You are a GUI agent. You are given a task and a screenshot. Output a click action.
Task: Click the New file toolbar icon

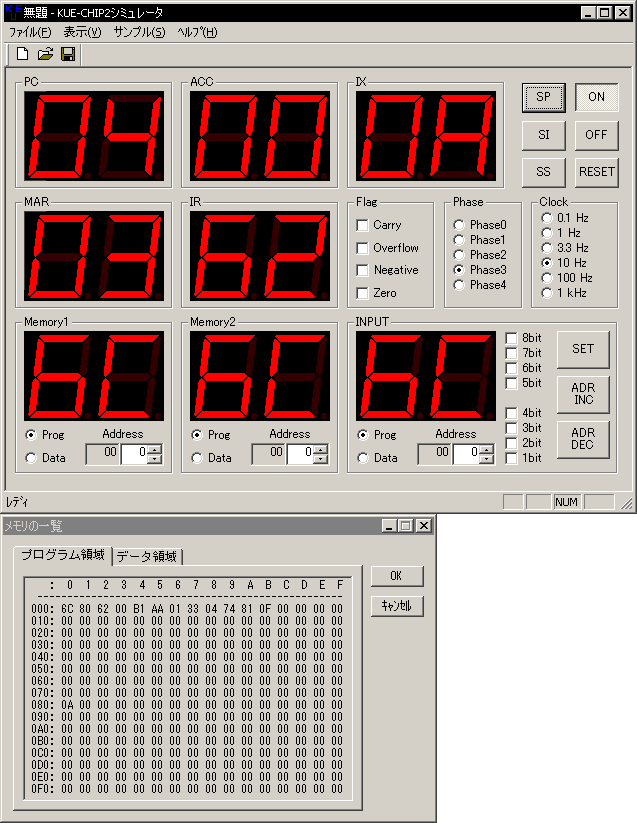(23, 54)
